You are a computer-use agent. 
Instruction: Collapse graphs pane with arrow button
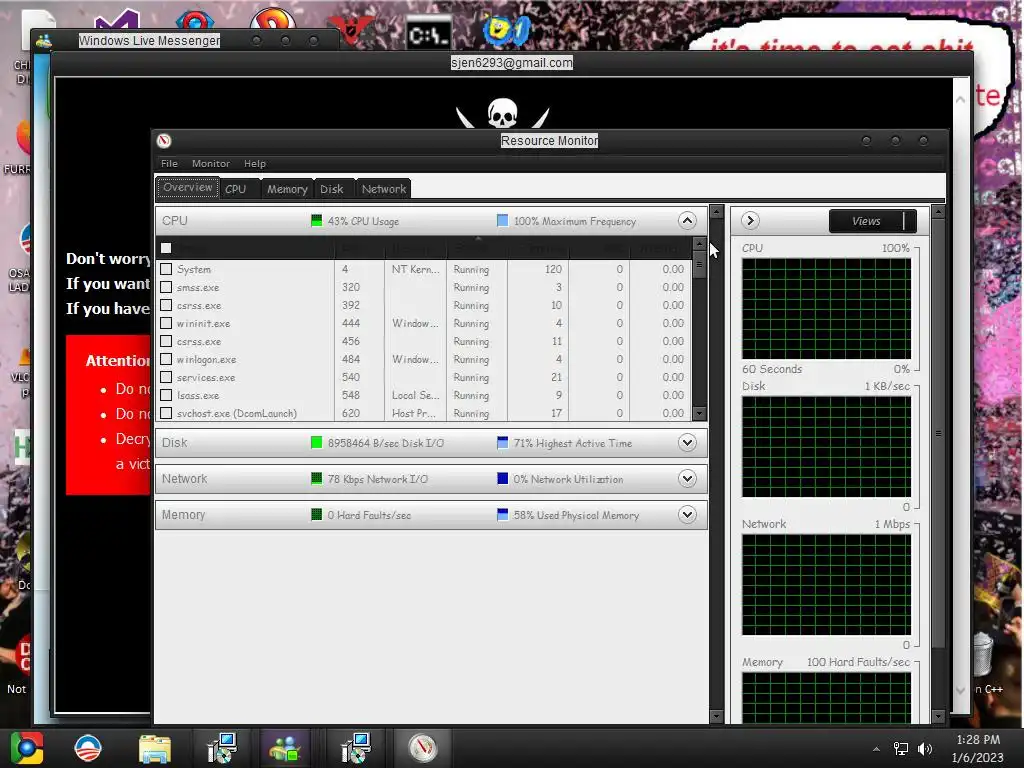750,221
